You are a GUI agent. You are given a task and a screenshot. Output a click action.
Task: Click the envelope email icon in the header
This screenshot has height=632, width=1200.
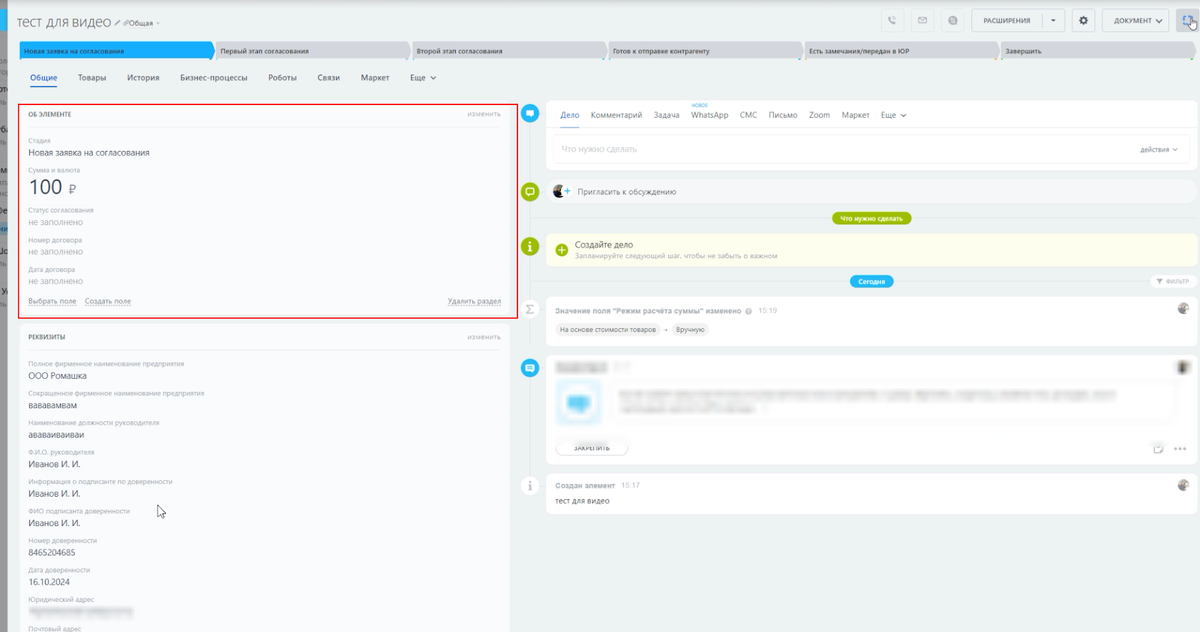(x=923, y=20)
